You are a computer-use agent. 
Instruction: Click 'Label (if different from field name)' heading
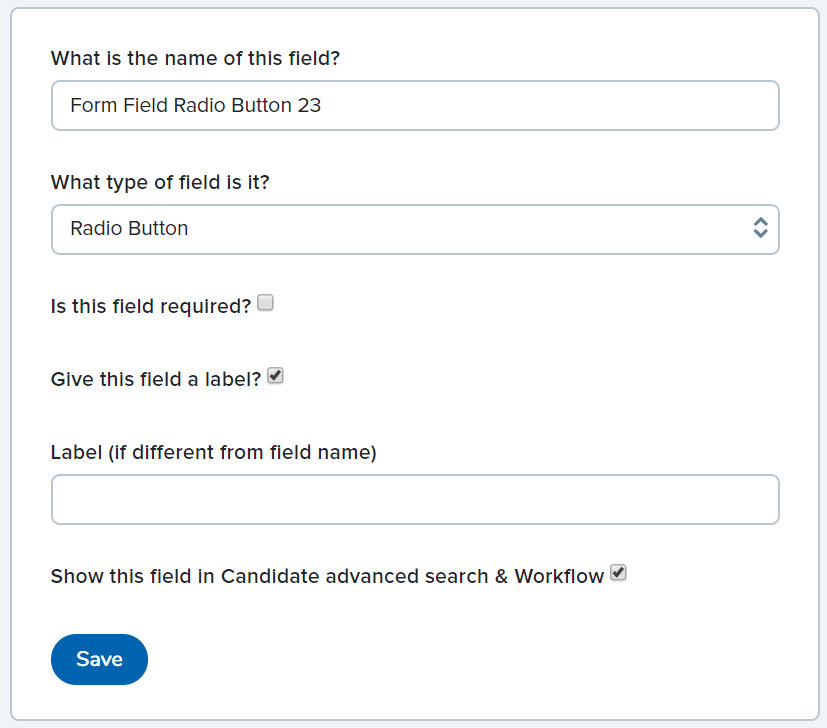coord(213,453)
